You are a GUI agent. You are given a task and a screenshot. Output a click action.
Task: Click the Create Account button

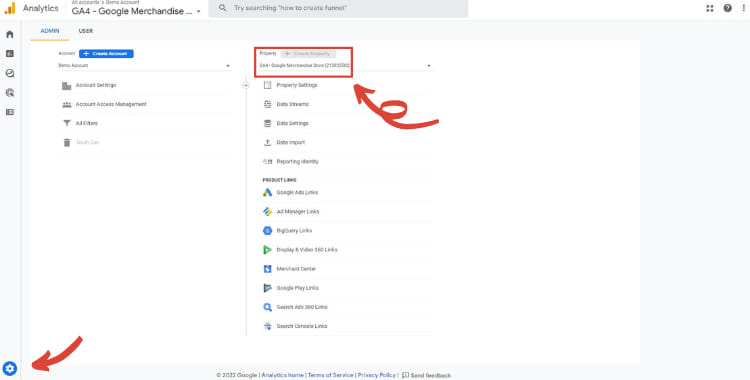click(106, 54)
